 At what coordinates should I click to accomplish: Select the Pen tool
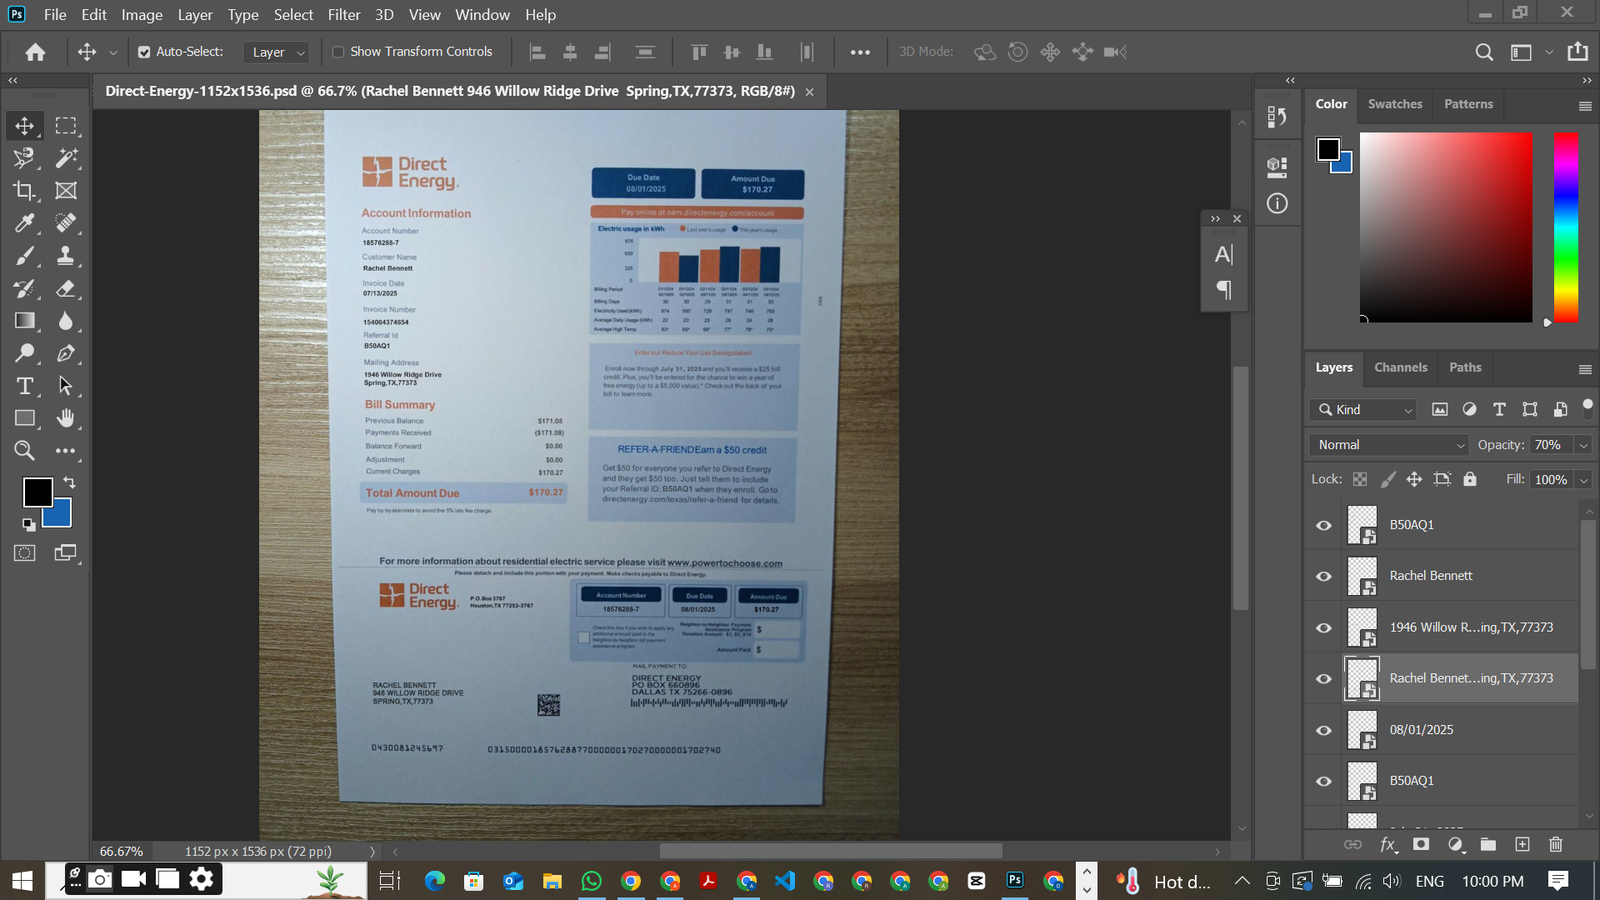coord(66,353)
